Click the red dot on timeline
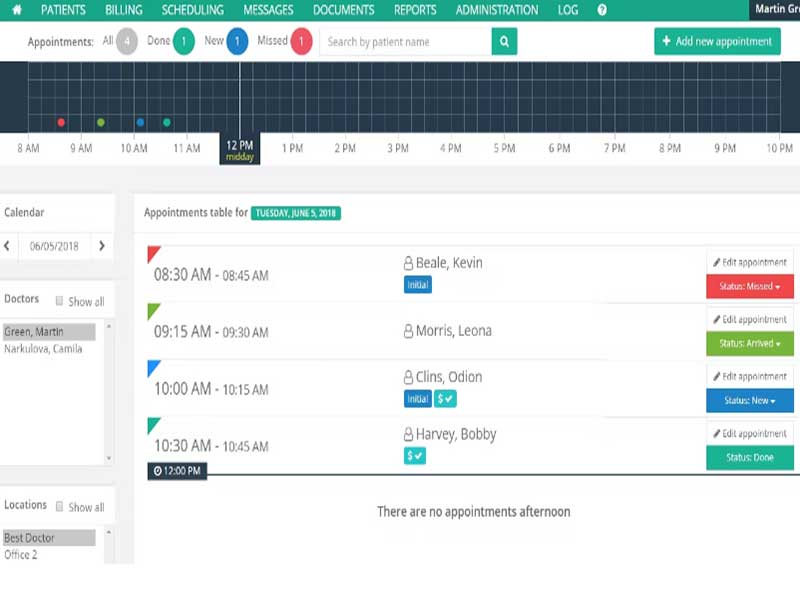 click(61, 122)
